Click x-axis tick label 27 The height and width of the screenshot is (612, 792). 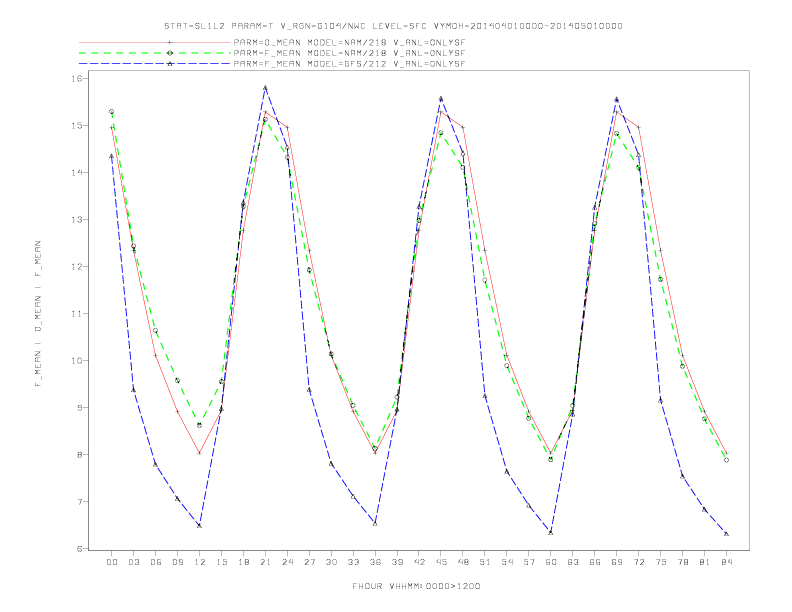[x=310, y=562]
